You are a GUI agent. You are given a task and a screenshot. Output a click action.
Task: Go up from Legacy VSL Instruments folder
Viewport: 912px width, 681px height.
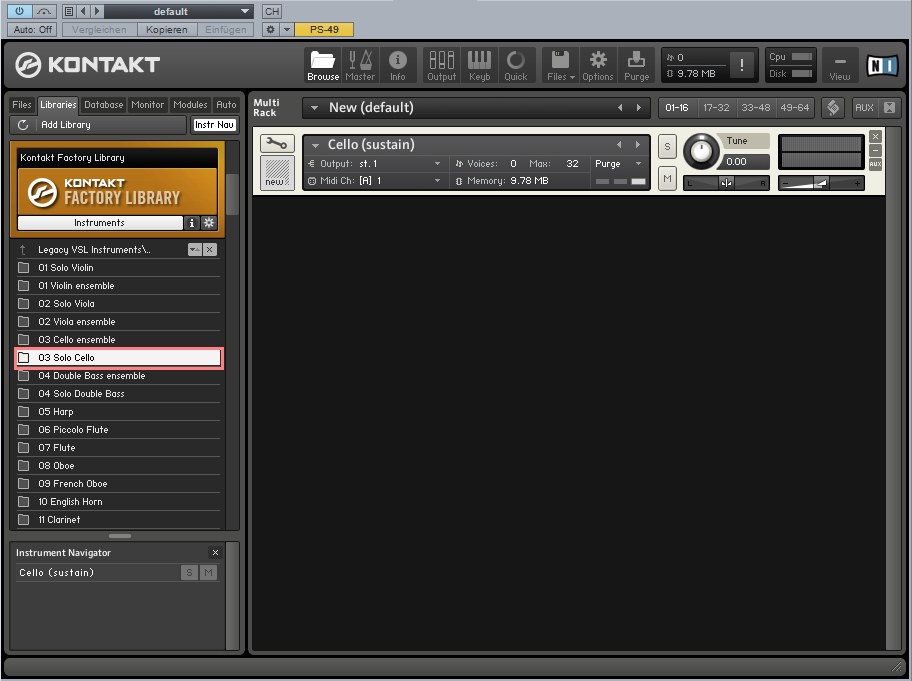[x=23, y=249]
